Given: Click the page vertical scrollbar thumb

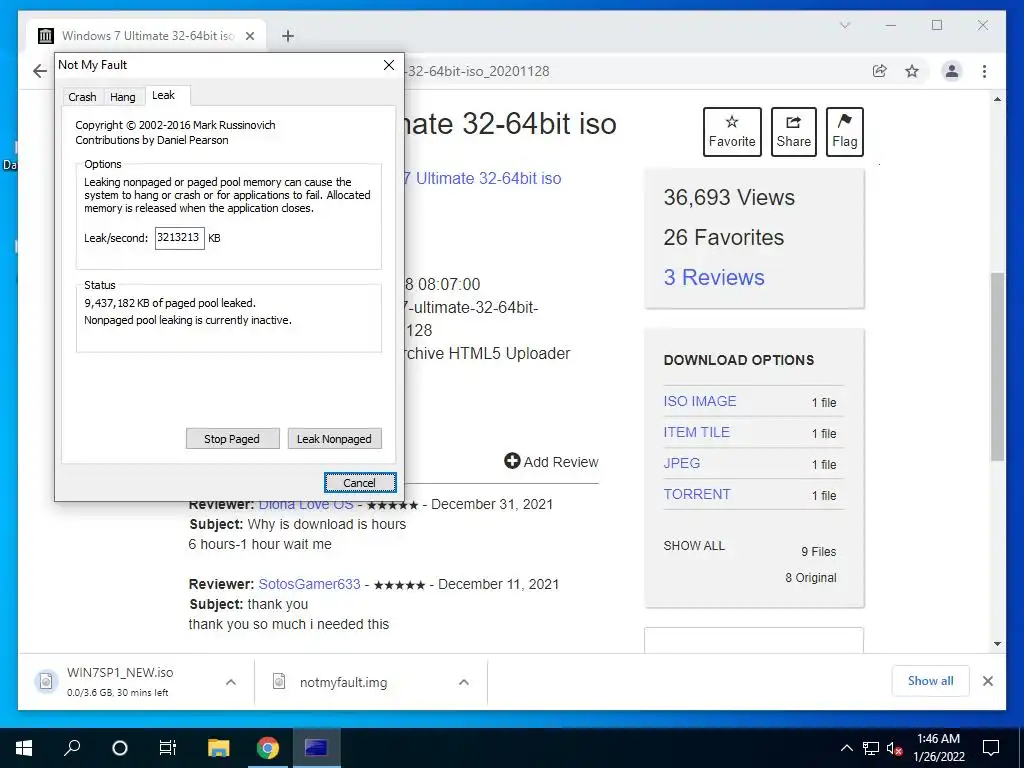Looking at the screenshot, I should point(997,366).
